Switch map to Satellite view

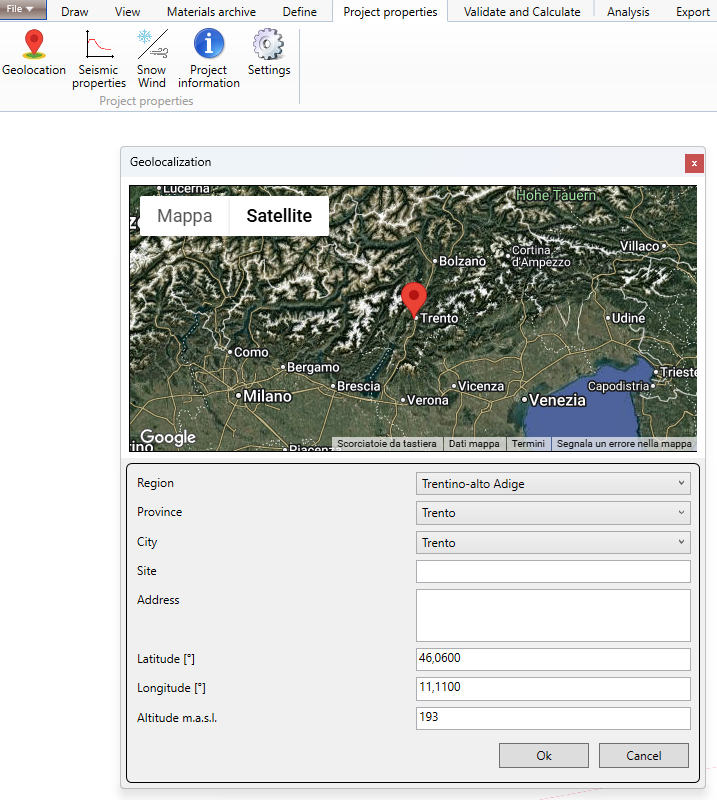tap(279, 216)
